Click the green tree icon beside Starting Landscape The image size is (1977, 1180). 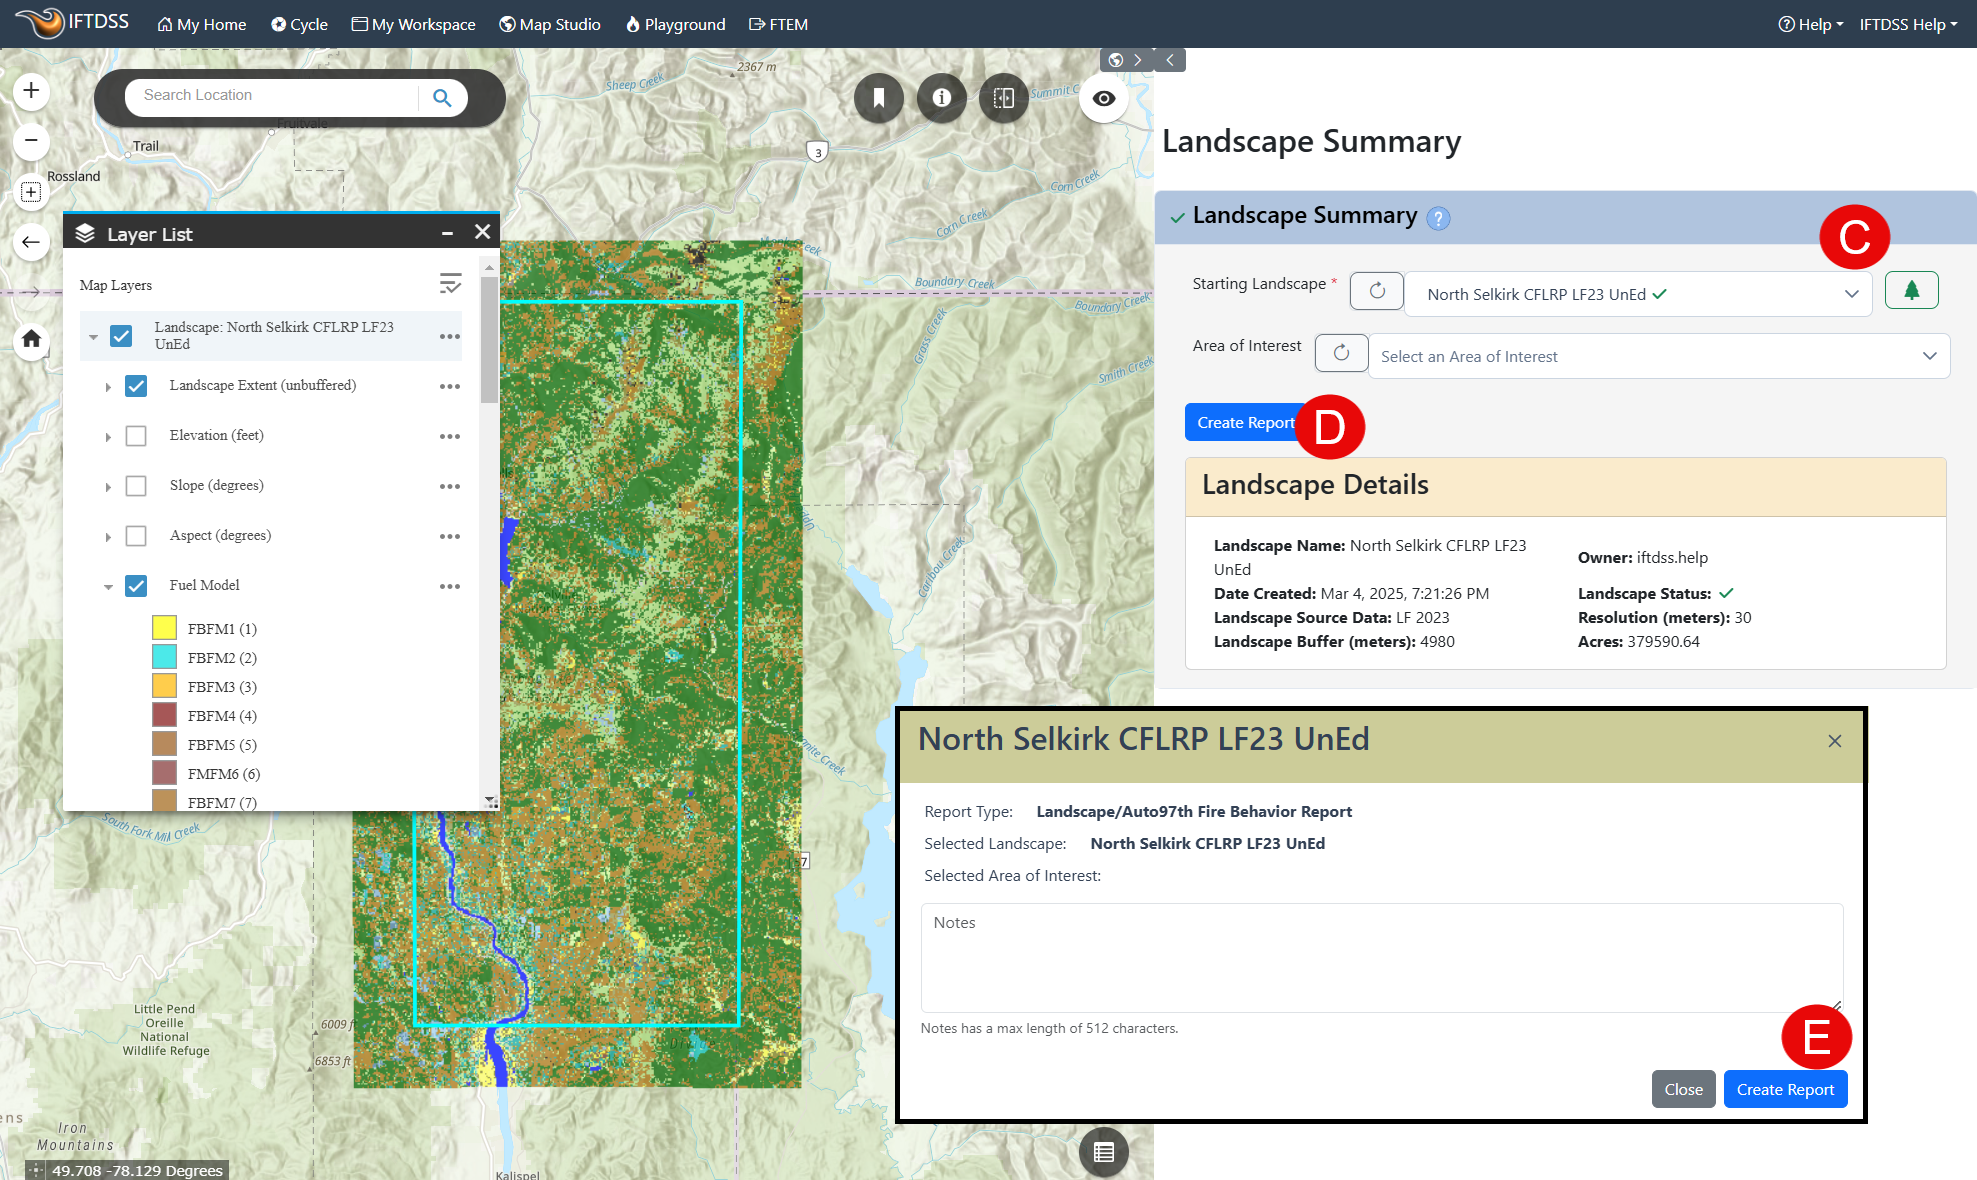coord(1911,290)
